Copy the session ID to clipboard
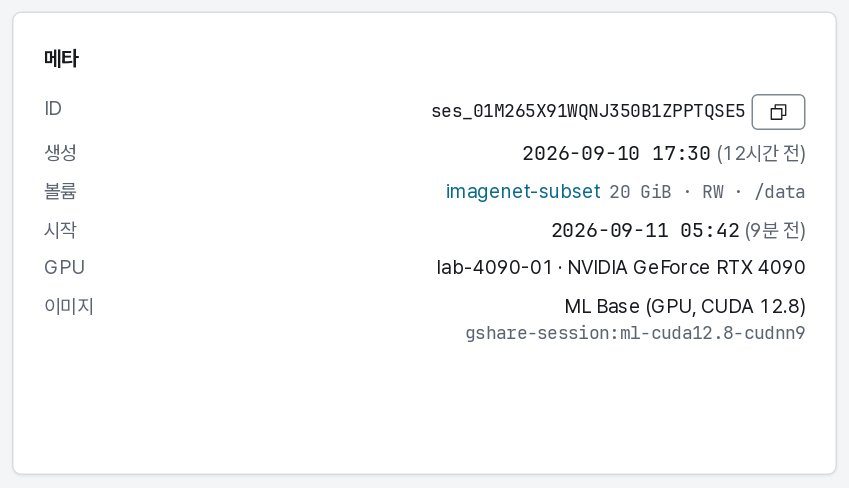 click(x=778, y=112)
